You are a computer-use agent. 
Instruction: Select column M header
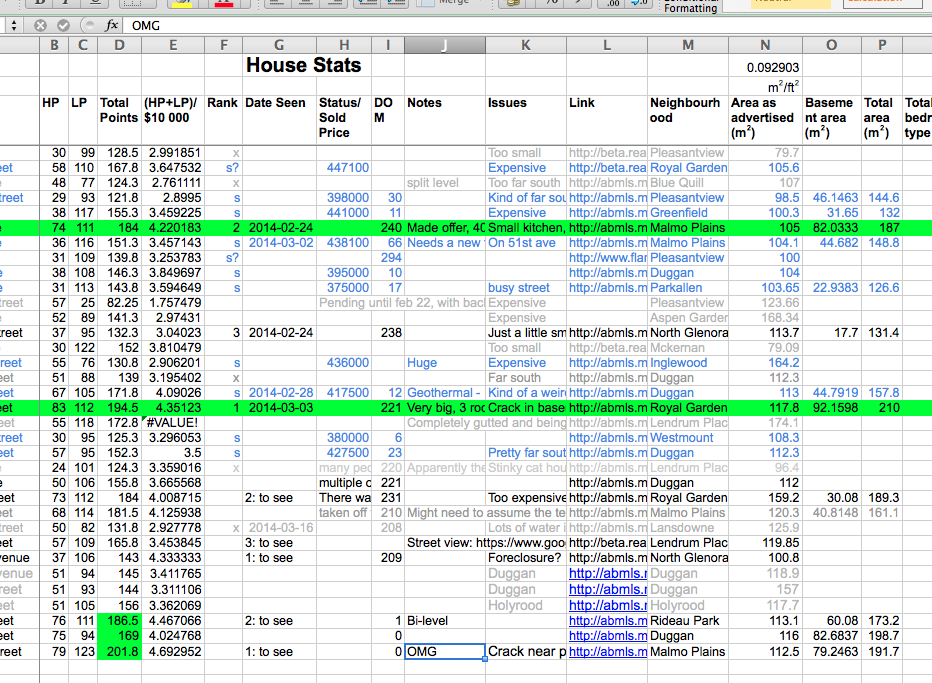(x=688, y=45)
